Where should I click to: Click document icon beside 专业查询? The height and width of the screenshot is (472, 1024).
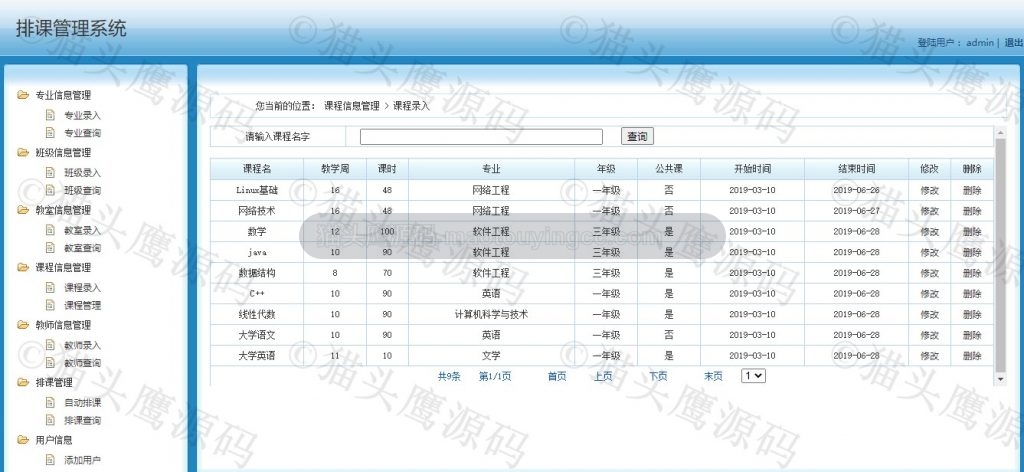tap(50, 133)
